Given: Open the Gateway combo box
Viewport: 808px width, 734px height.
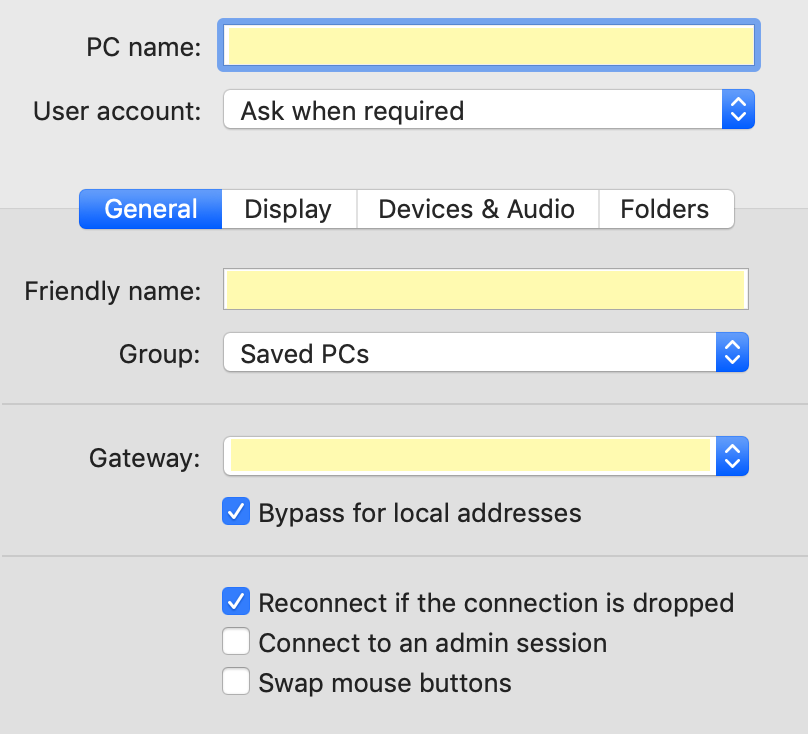Looking at the screenshot, I should click(x=485, y=456).
